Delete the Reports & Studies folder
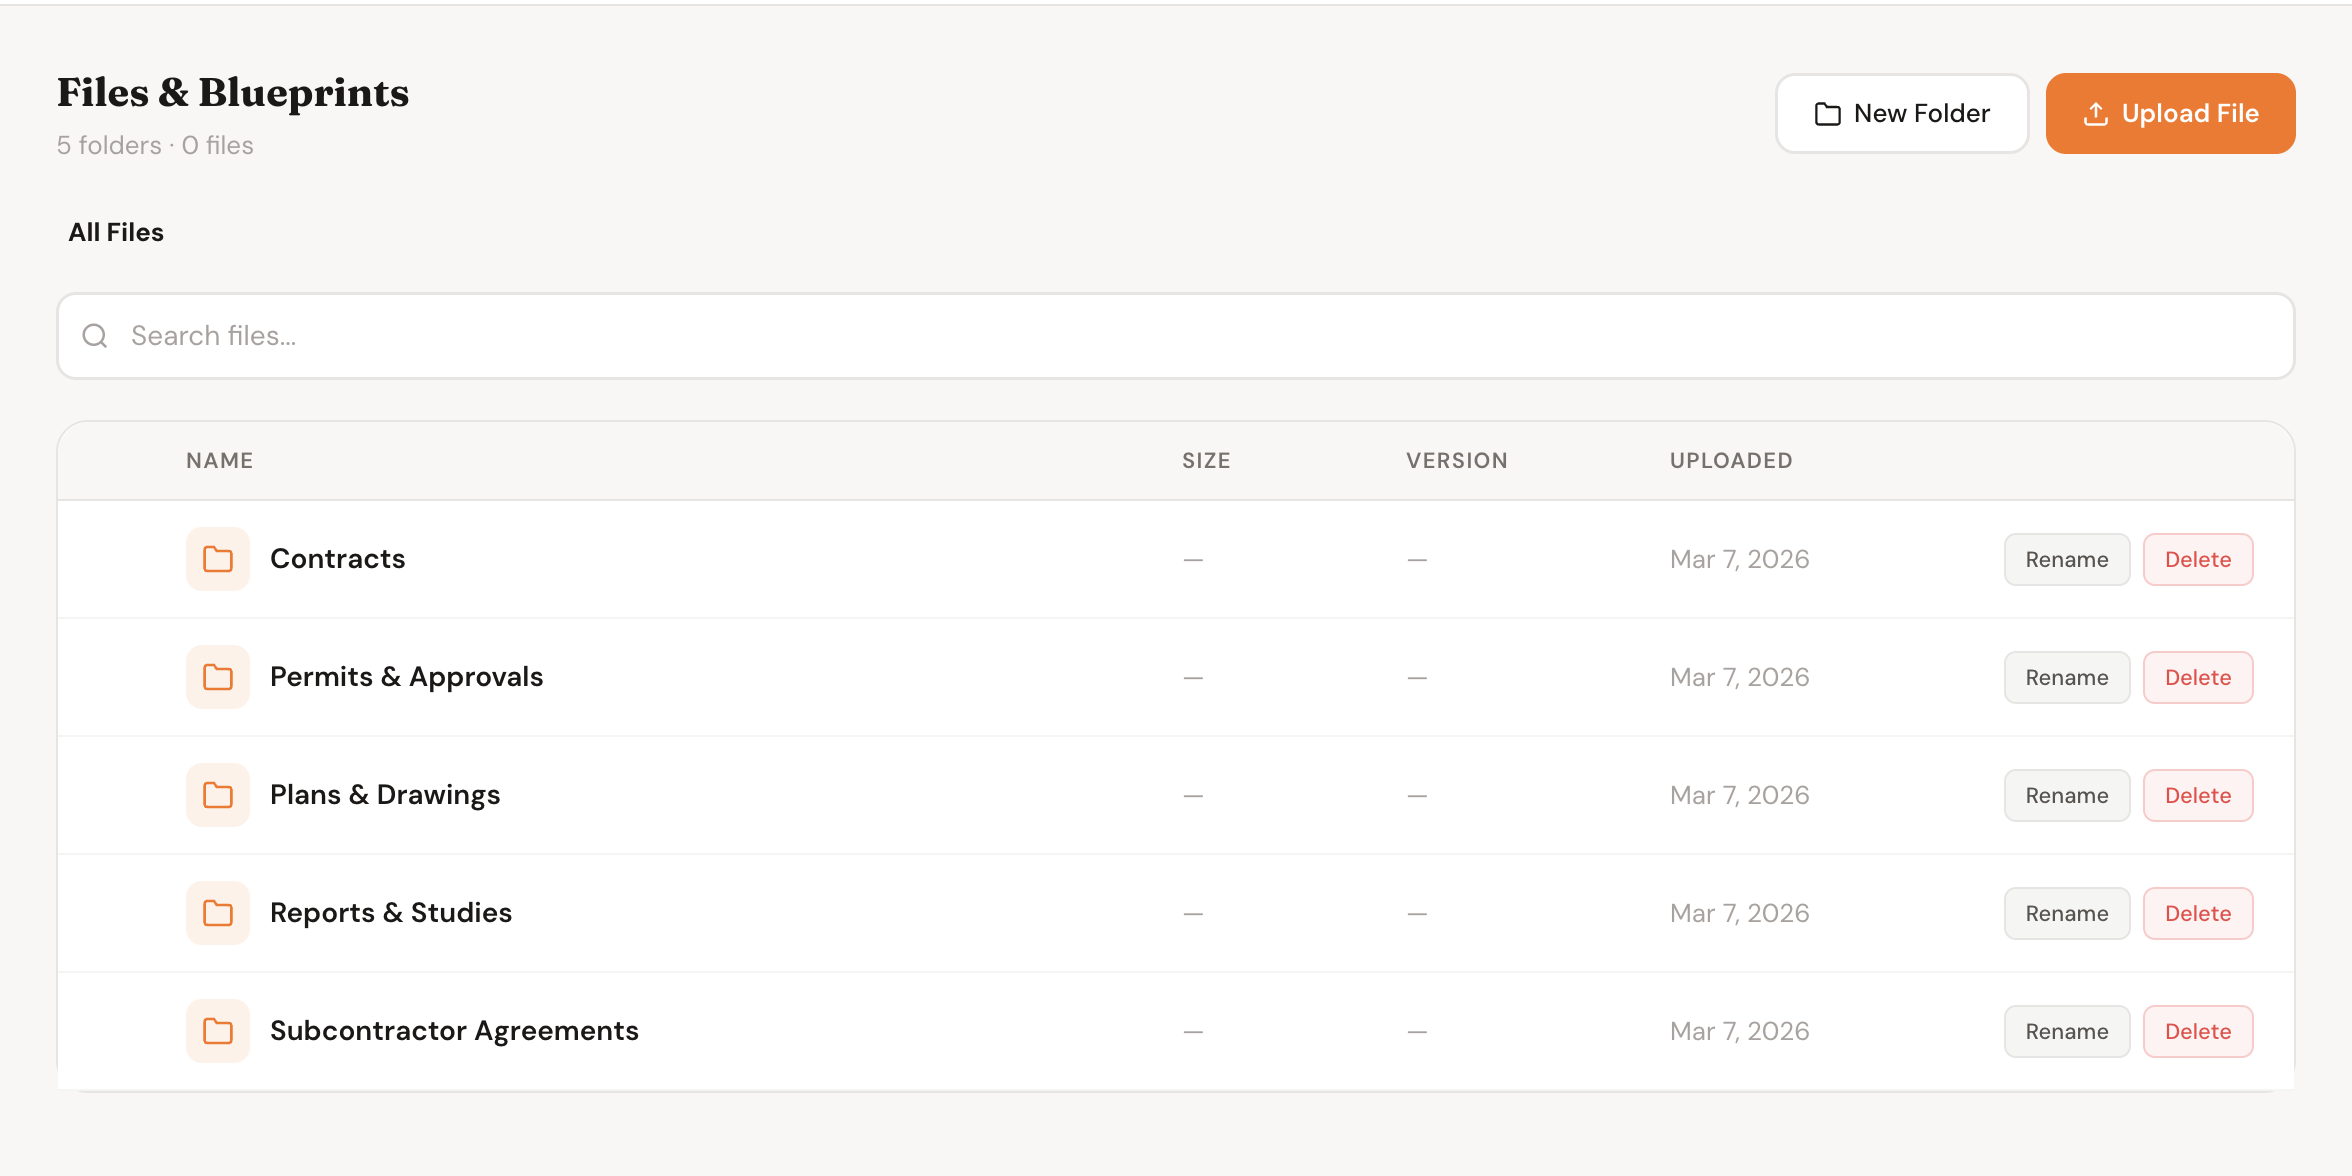 pyautogui.click(x=2197, y=913)
